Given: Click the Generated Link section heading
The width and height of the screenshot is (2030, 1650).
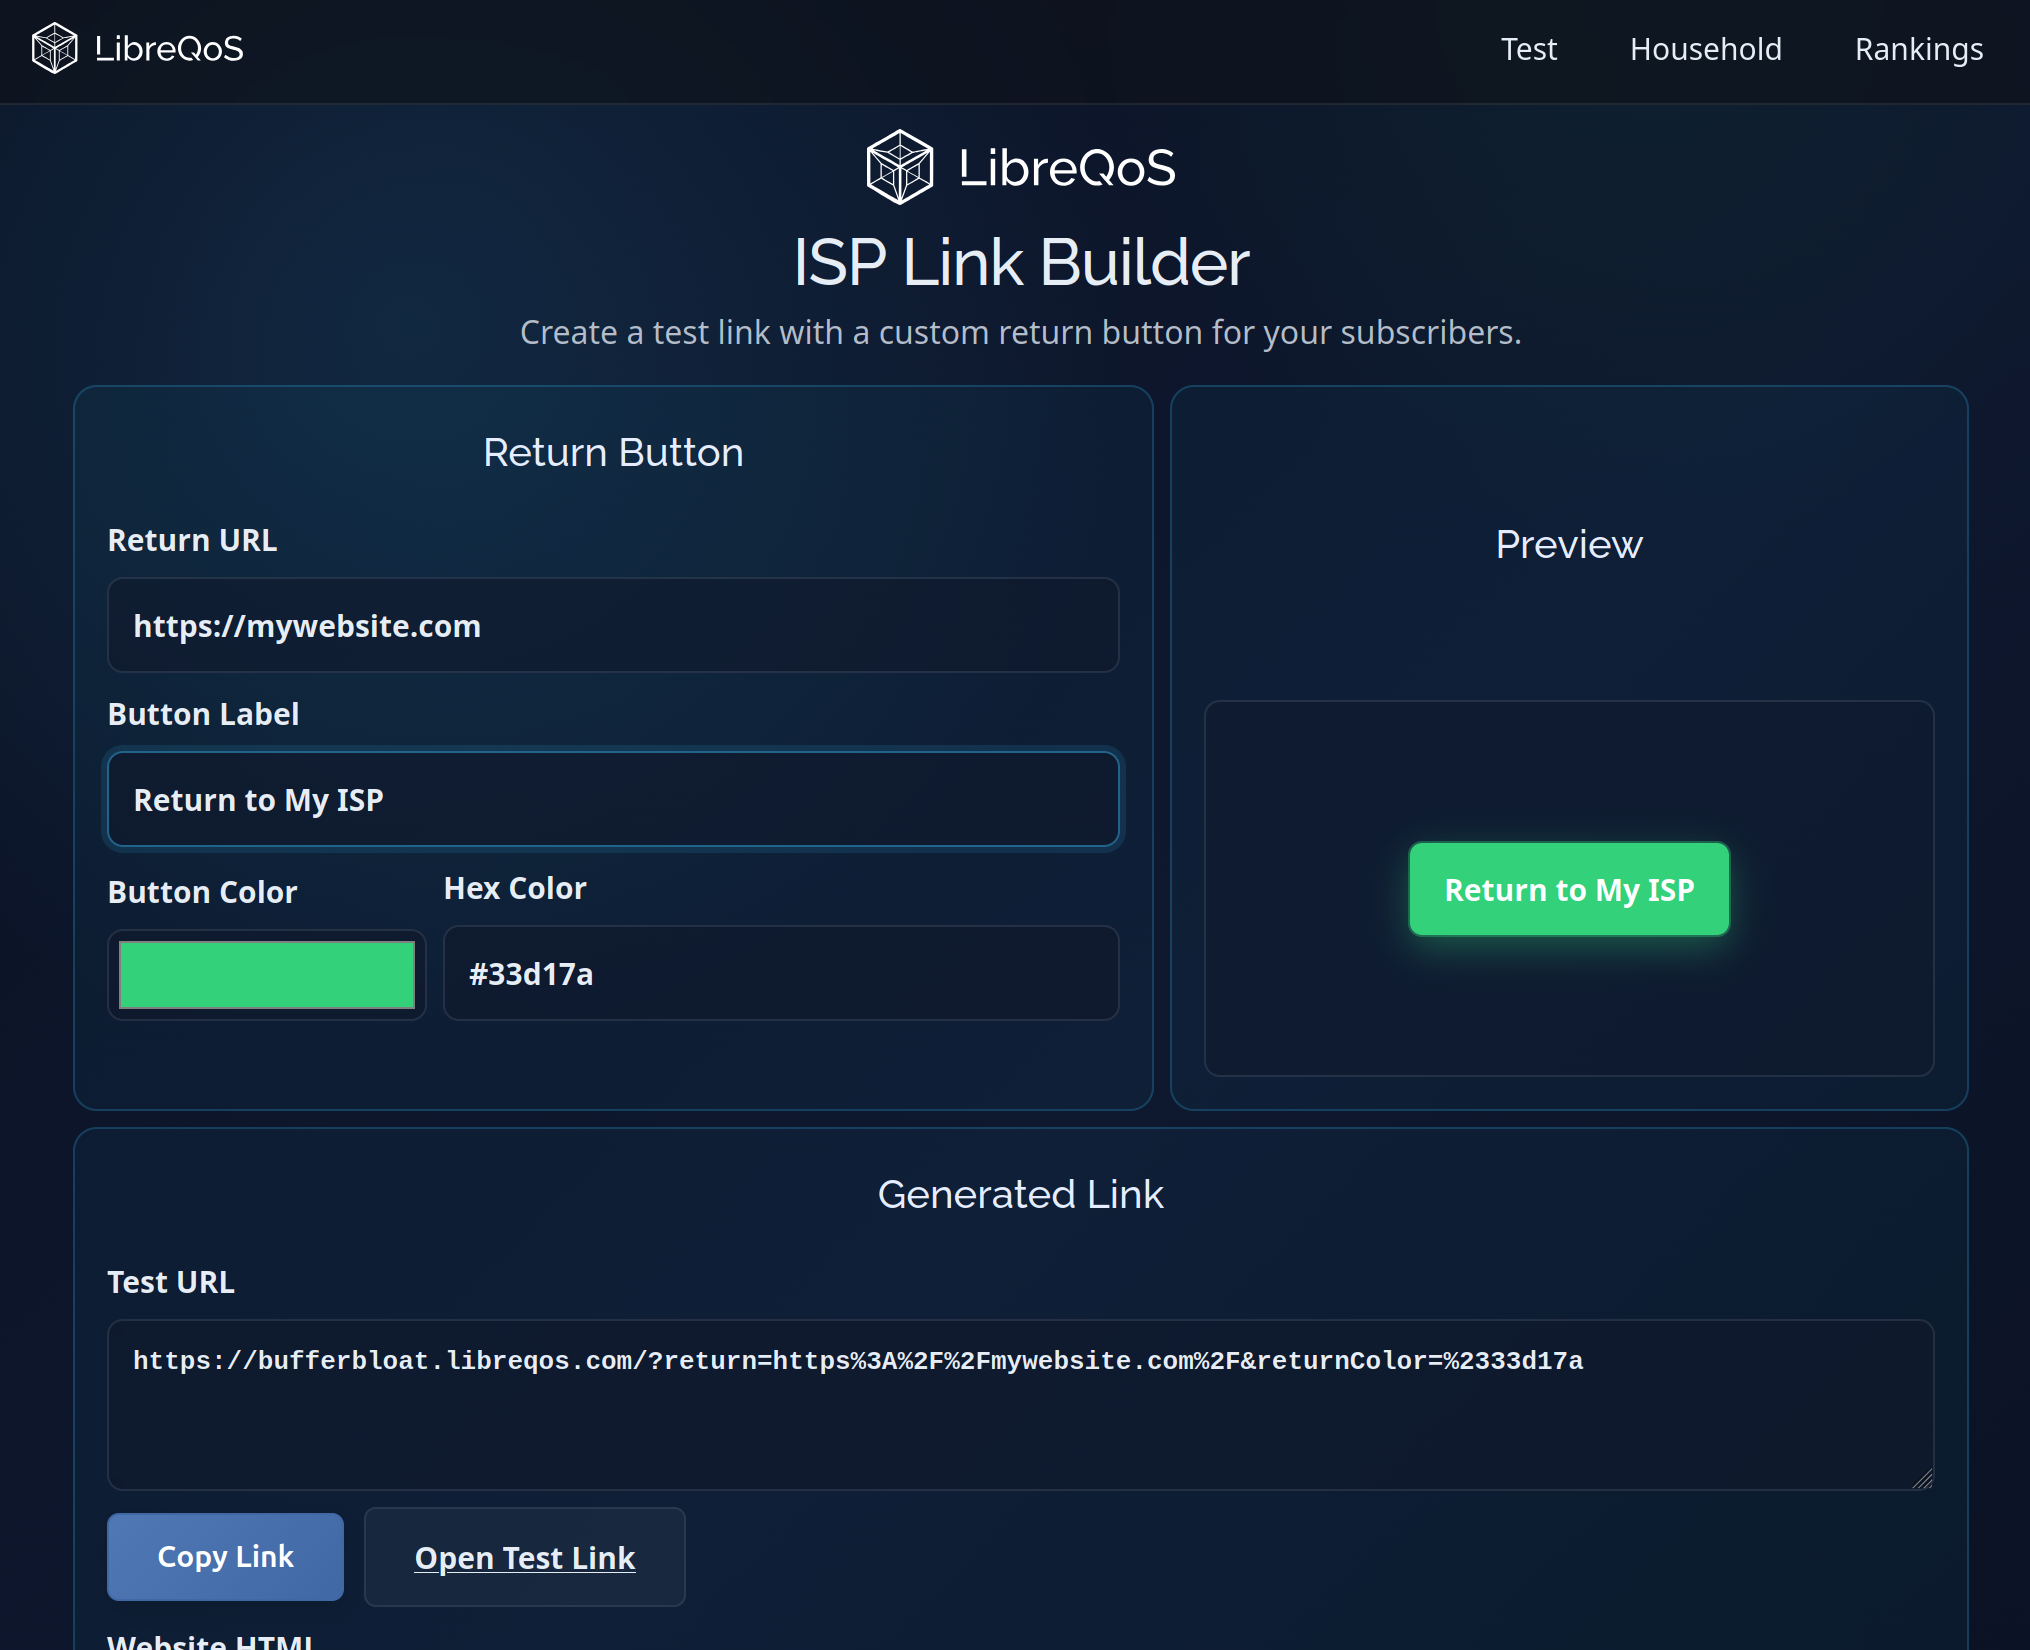Looking at the screenshot, I should [1021, 1195].
